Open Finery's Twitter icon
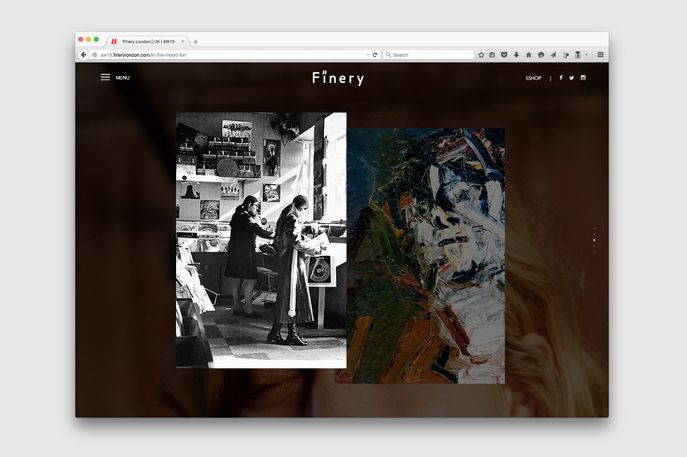The width and height of the screenshot is (687, 457). point(571,78)
